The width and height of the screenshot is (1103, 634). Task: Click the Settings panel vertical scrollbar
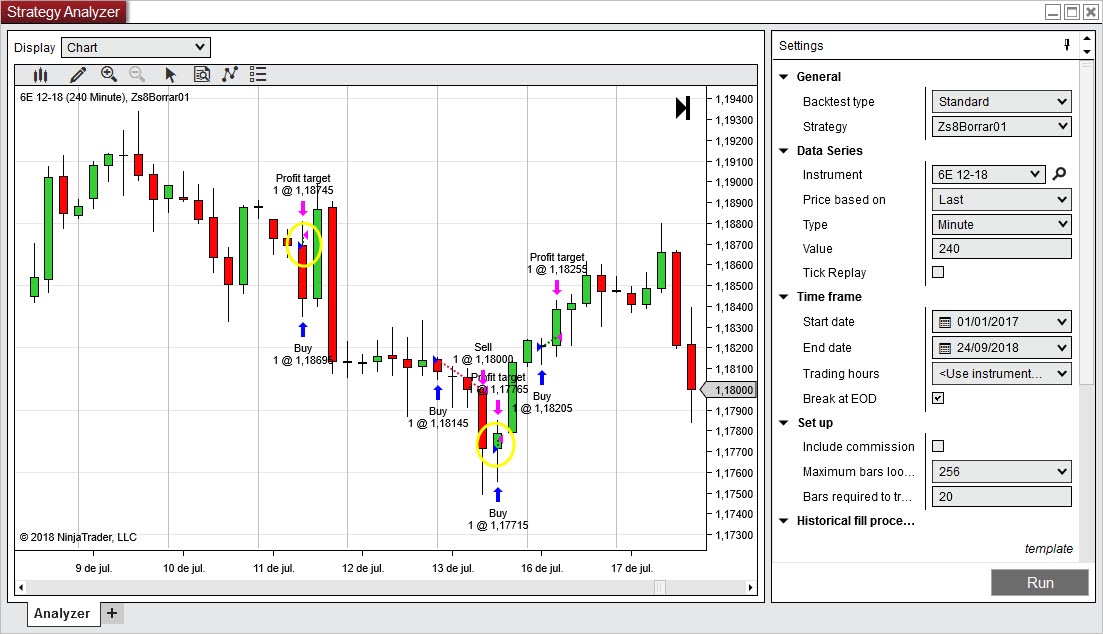tap(1087, 222)
